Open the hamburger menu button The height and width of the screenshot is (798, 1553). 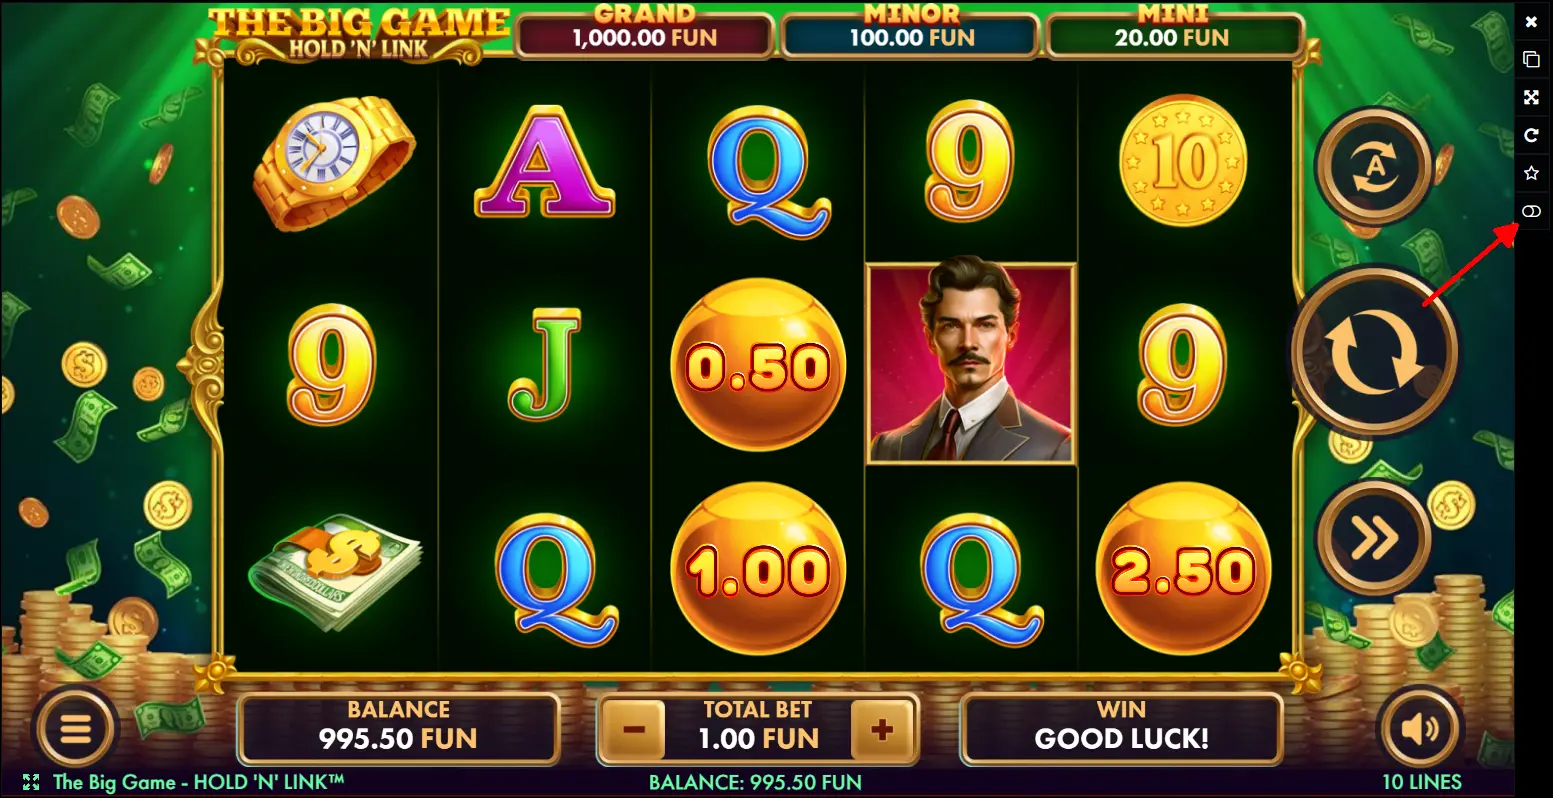click(x=76, y=730)
